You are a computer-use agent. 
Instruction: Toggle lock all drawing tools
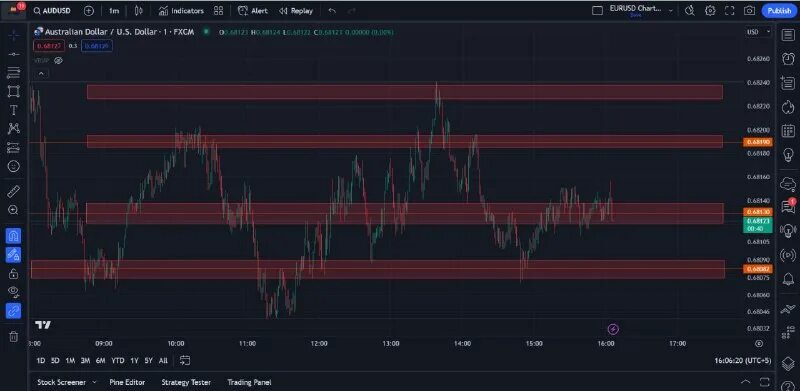click(x=14, y=274)
